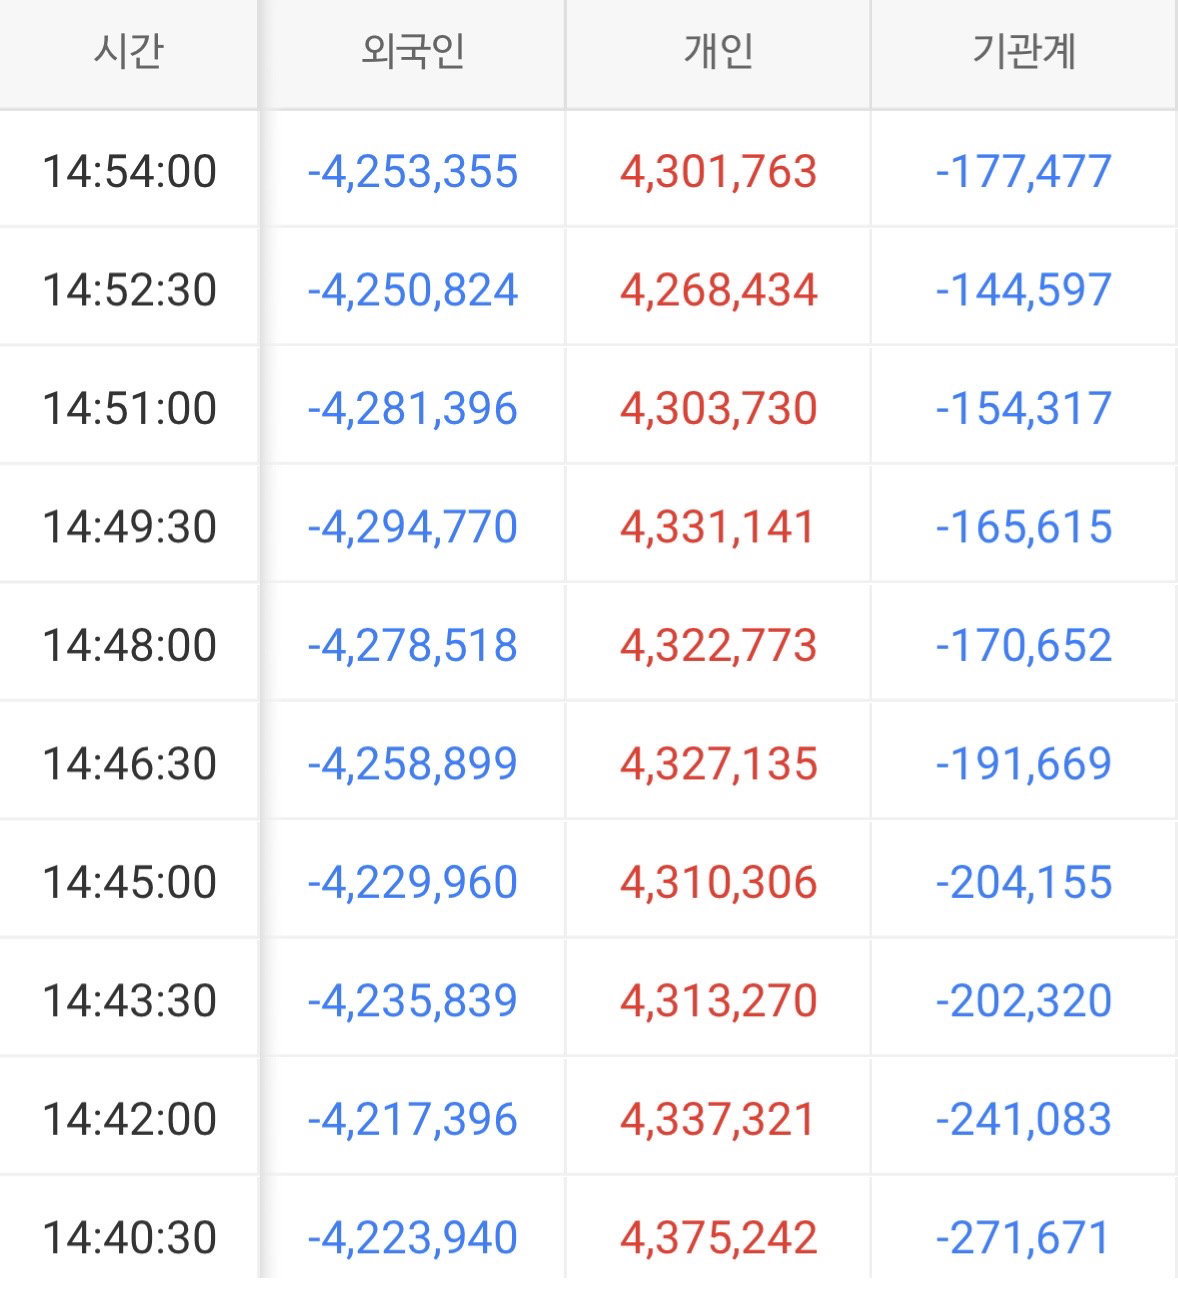Select foreigner value -4,229,960
The image size is (1178, 1291).
point(413,882)
